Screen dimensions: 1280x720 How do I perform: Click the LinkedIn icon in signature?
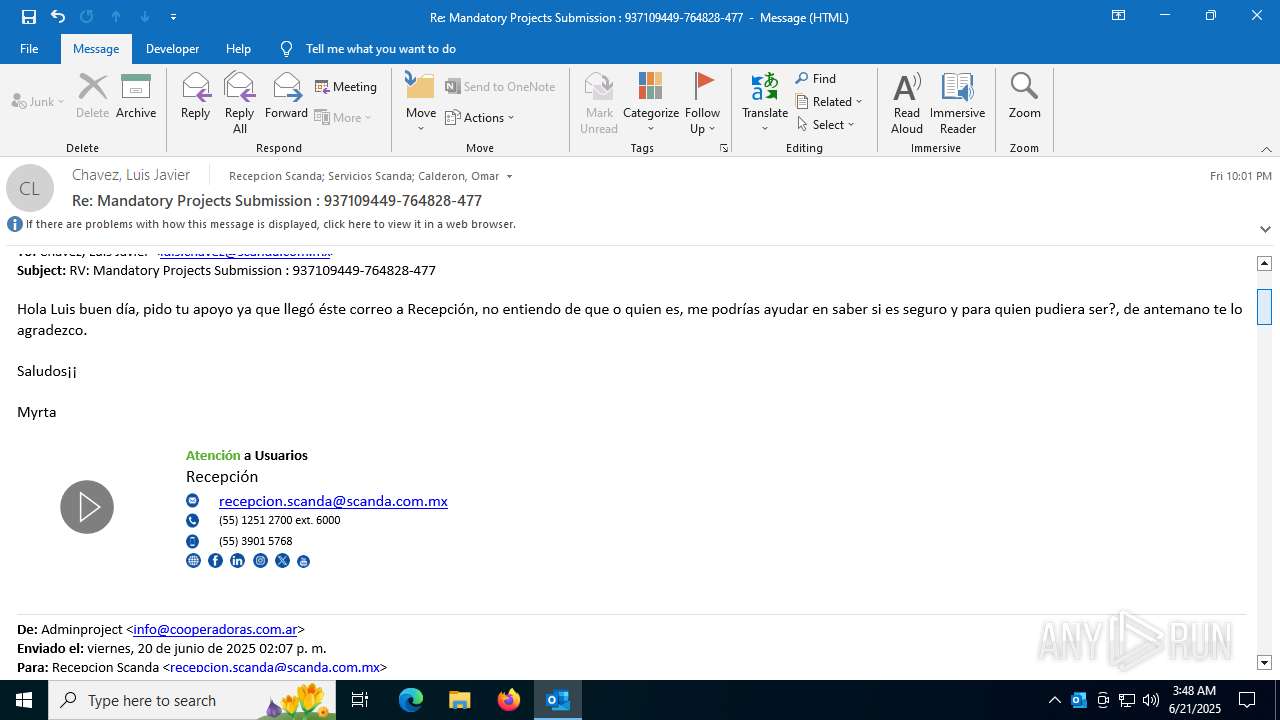click(237, 561)
